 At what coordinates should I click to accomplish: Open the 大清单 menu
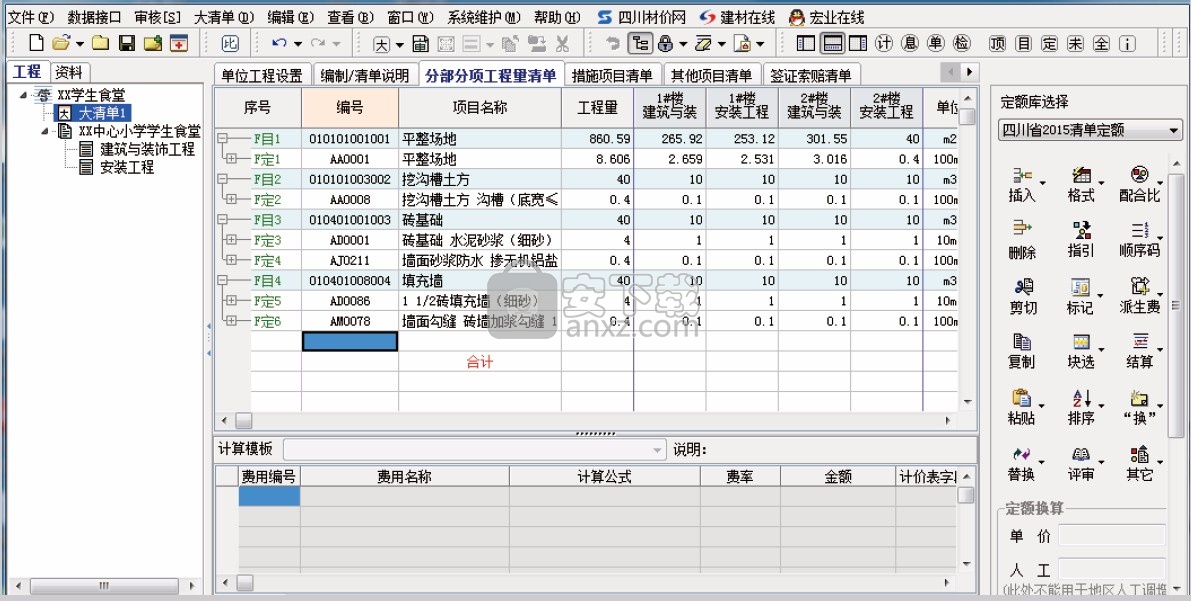[224, 17]
